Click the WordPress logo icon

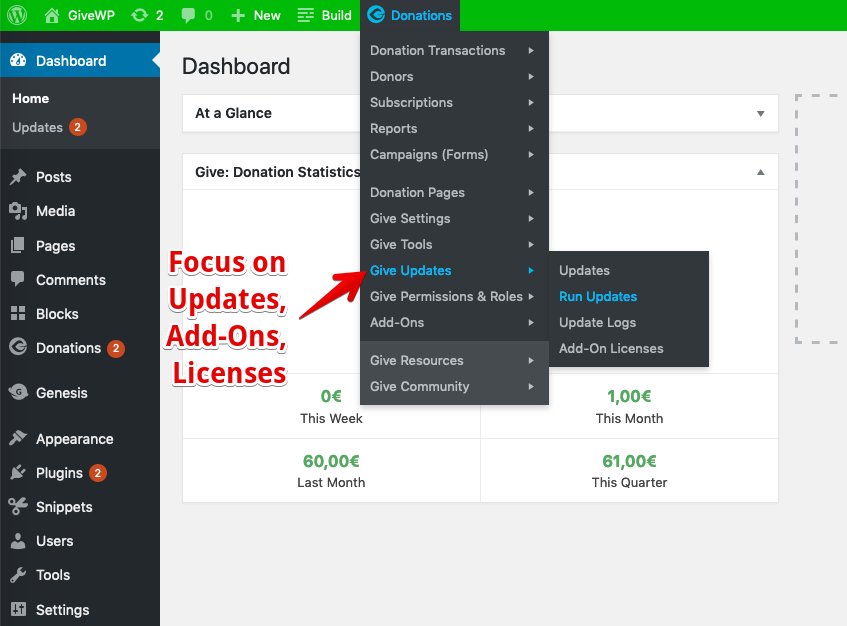(x=17, y=15)
